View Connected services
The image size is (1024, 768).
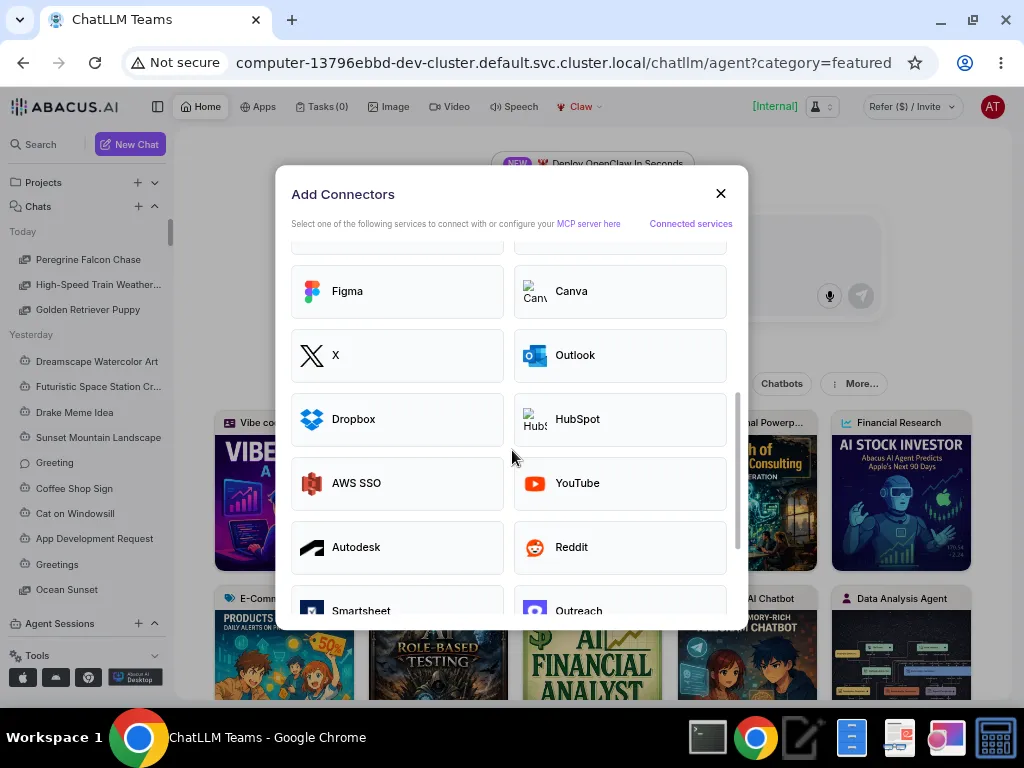click(690, 224)
